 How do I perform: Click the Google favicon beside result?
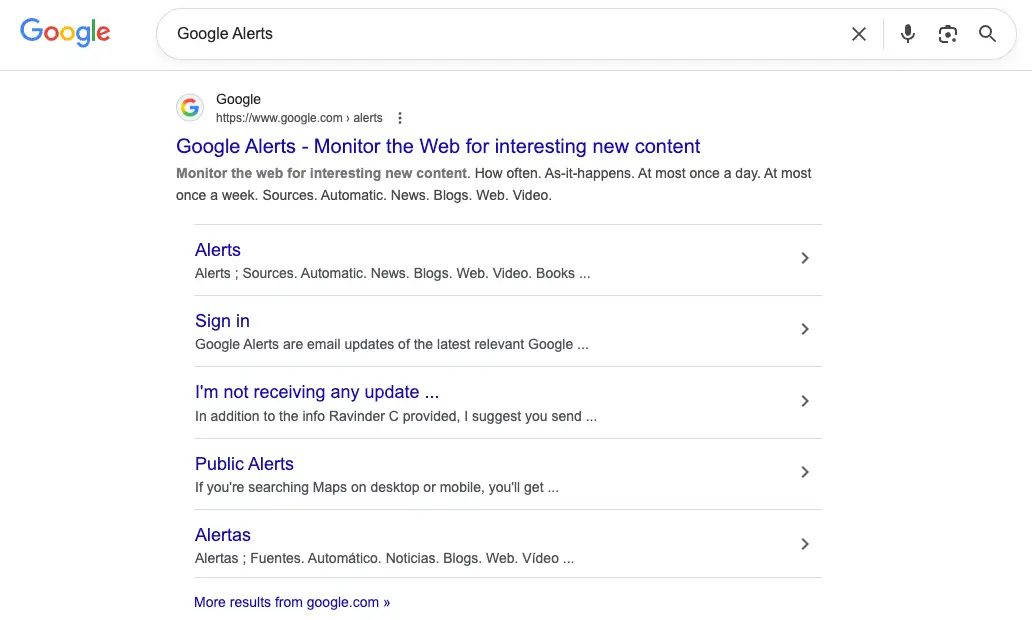click(190, 108)
